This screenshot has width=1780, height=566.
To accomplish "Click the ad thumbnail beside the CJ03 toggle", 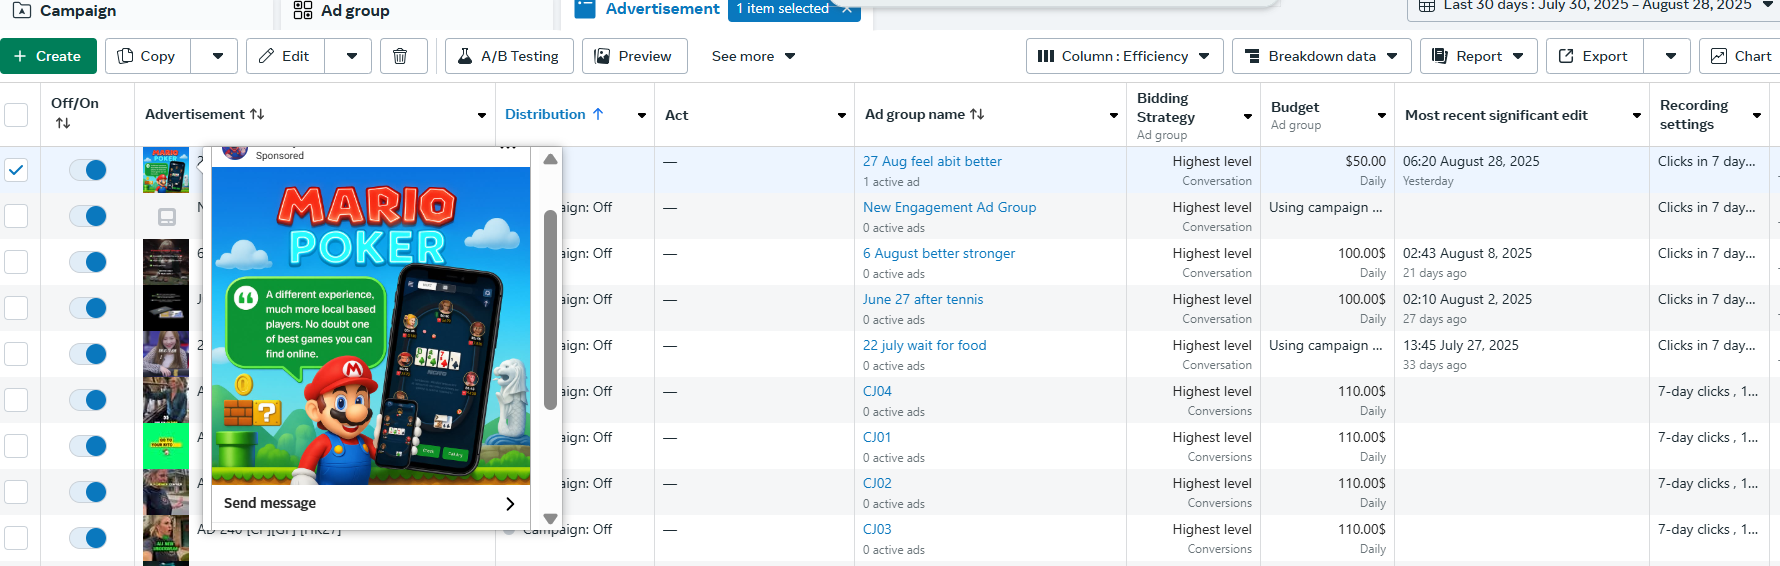I will click(166, 540).
